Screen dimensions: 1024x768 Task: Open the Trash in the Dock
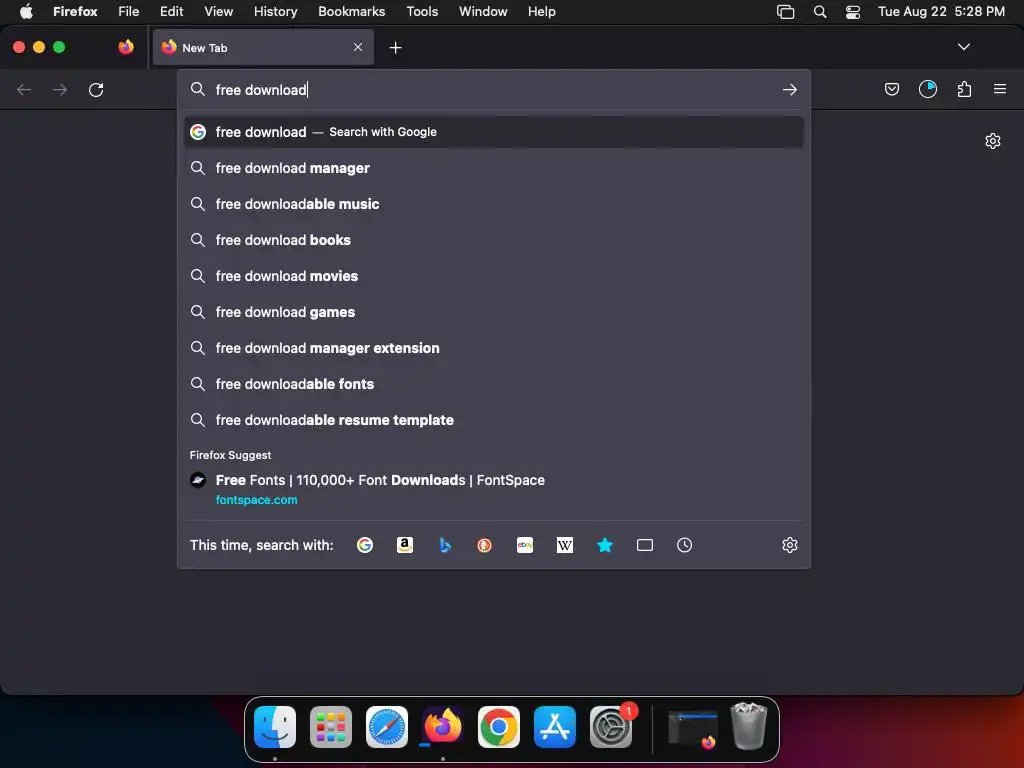coord(748,726)
